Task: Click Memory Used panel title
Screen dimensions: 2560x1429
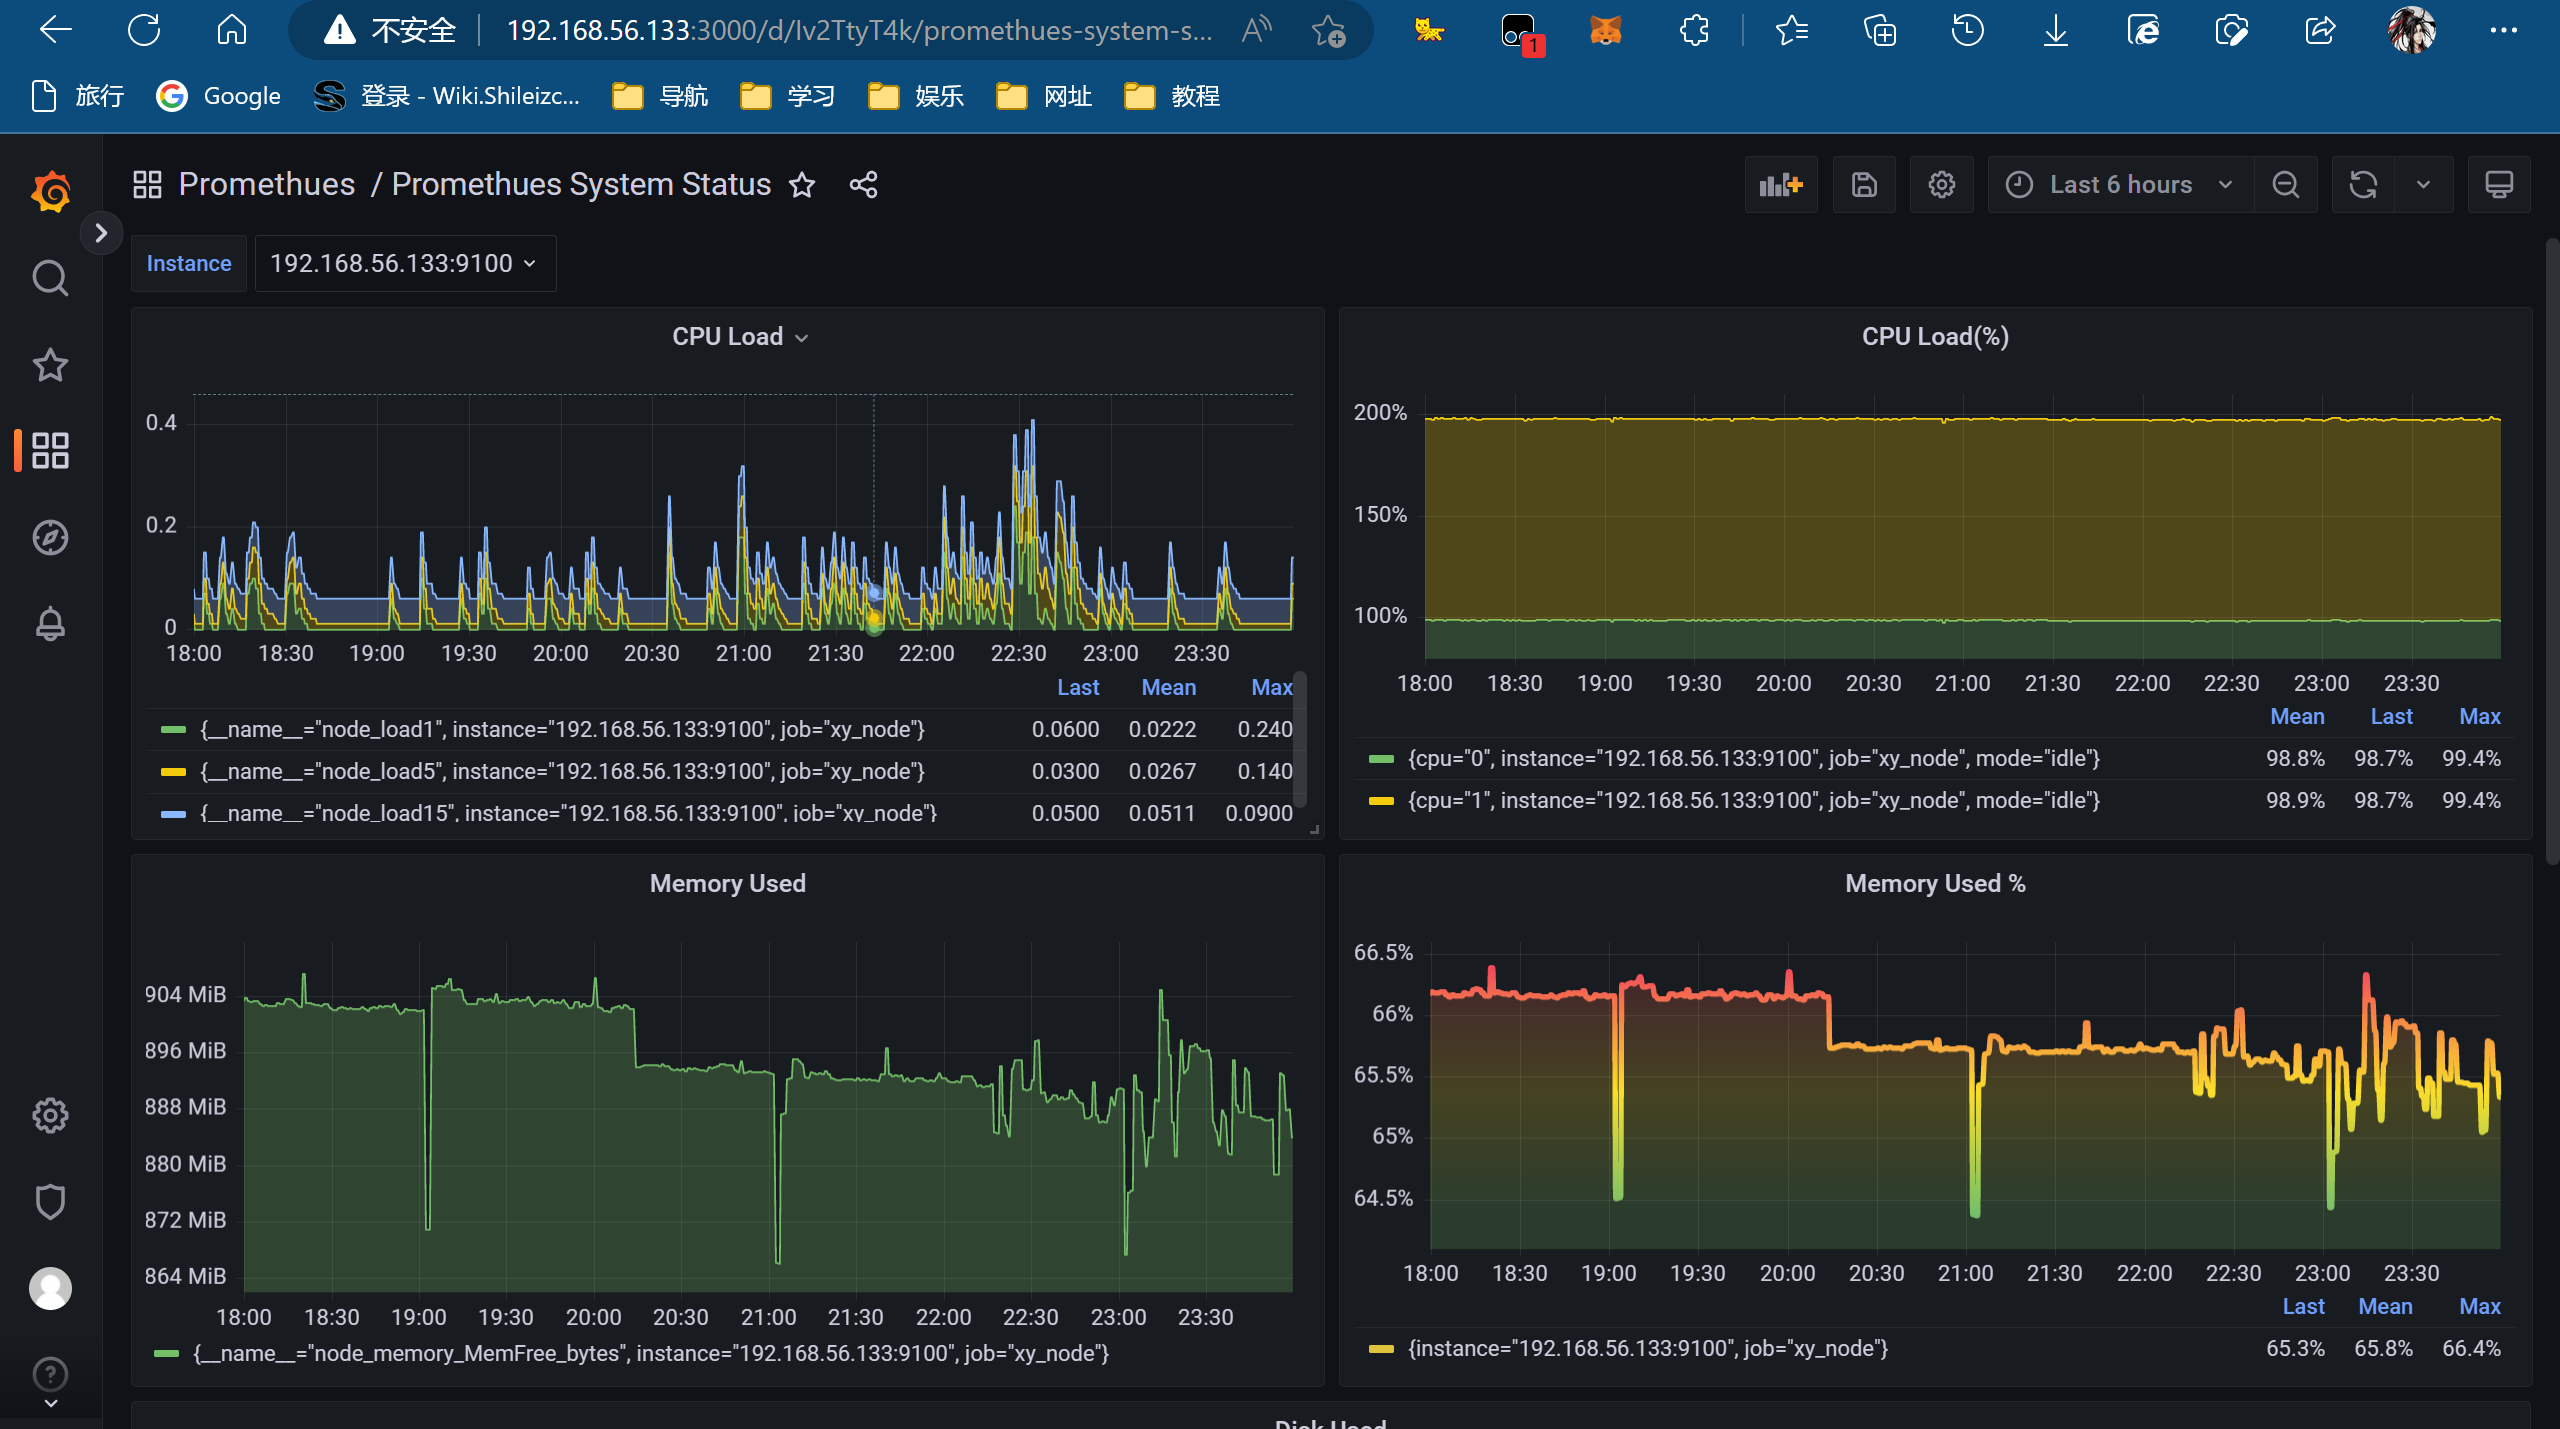Action: [727, 884]
